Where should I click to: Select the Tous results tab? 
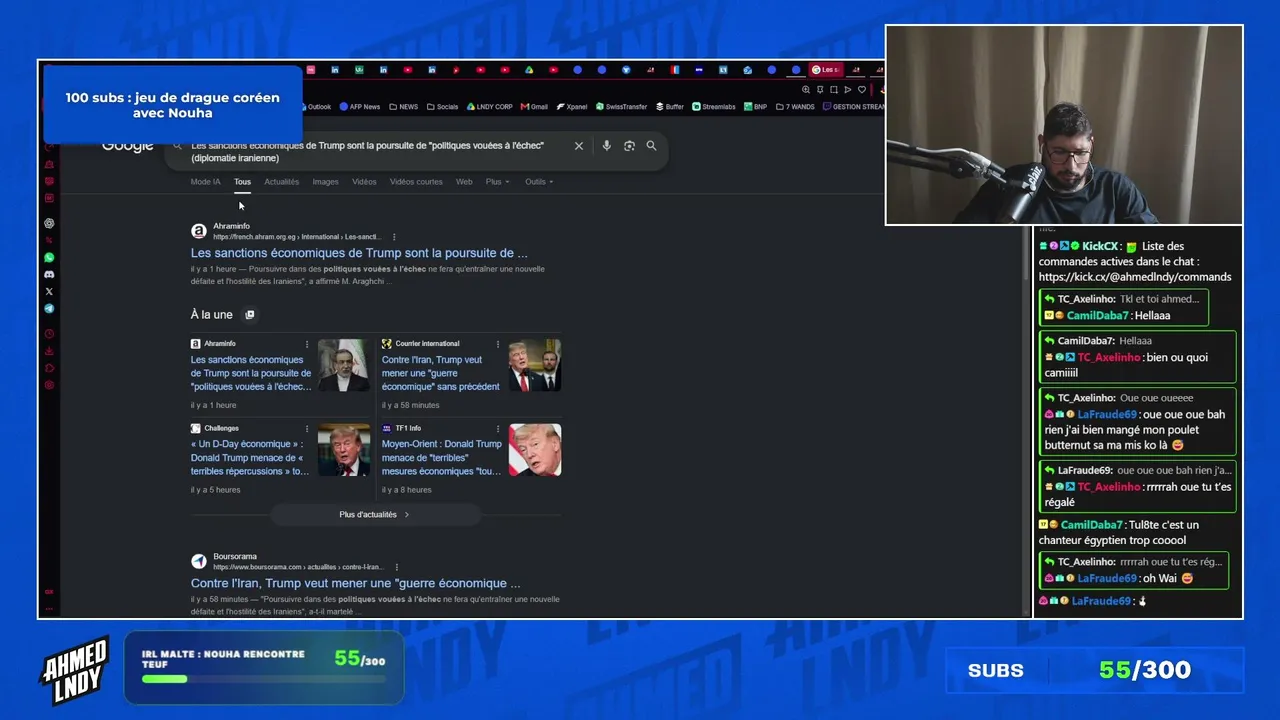[x=242, y=182]
